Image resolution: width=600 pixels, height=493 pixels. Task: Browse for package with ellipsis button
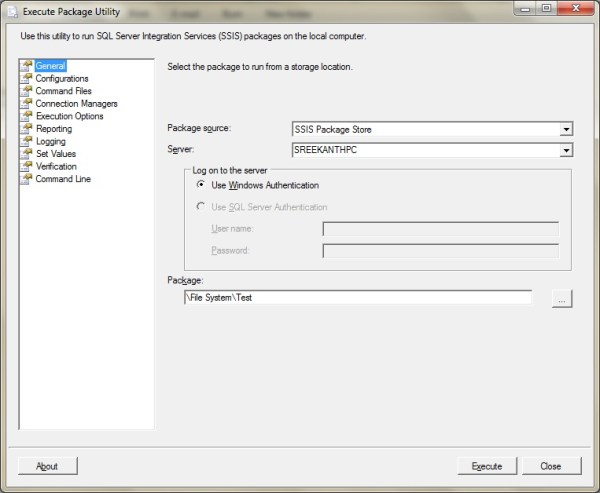[x=562, y=298]
